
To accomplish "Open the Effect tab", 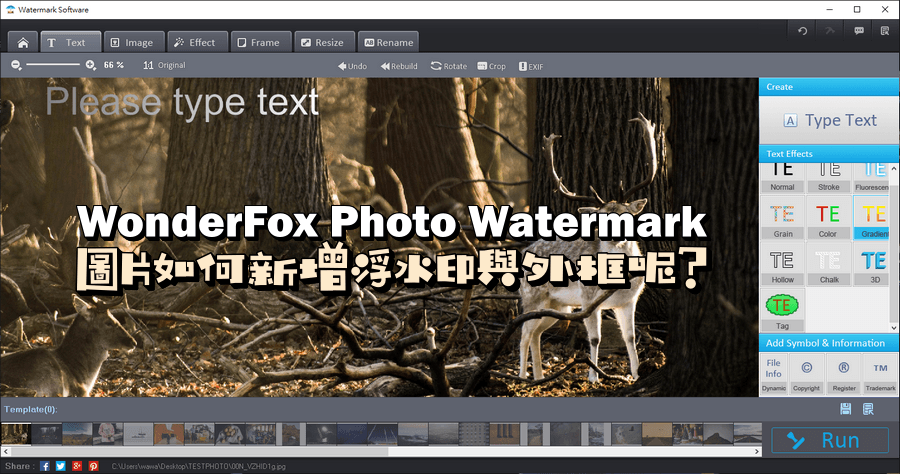I will tap(197, 42).
